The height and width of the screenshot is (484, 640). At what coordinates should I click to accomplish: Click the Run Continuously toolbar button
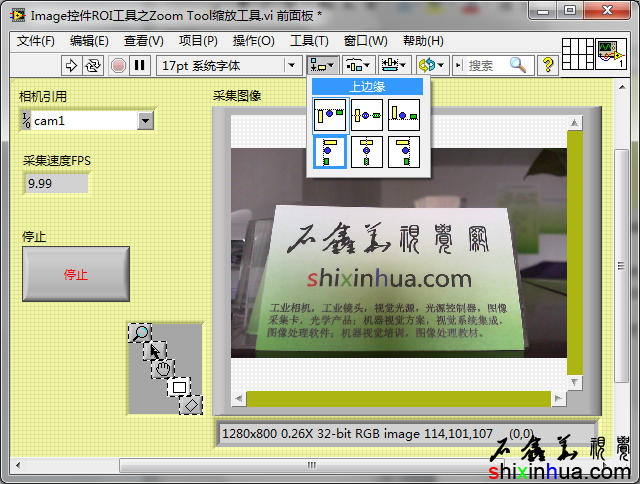pos(93,65)
